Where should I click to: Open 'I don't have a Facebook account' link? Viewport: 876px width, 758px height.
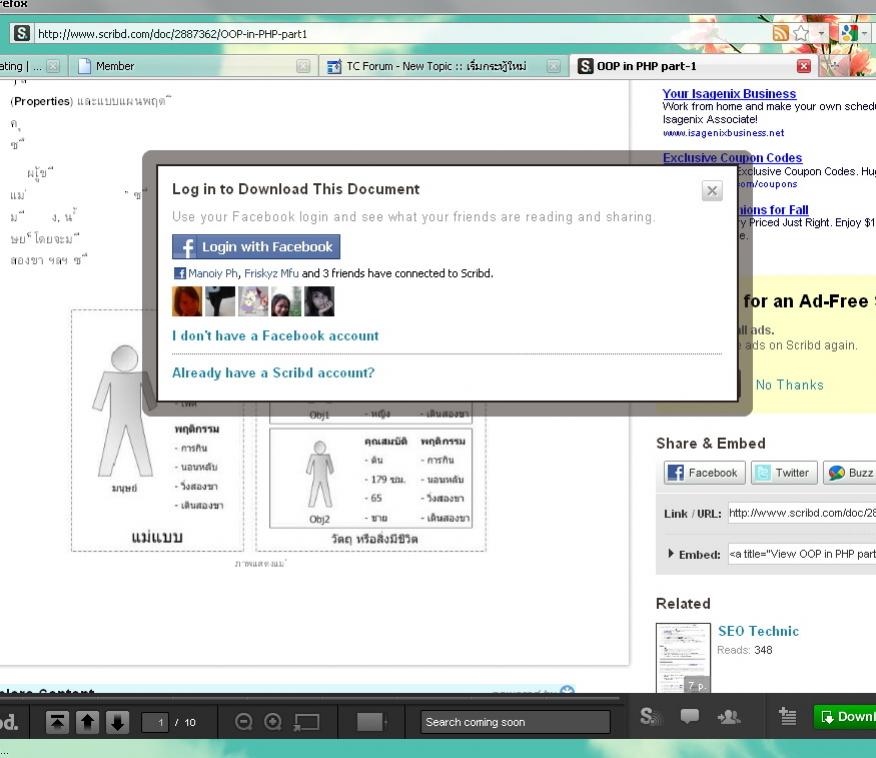pyautogui.click(x=275, y=336)
